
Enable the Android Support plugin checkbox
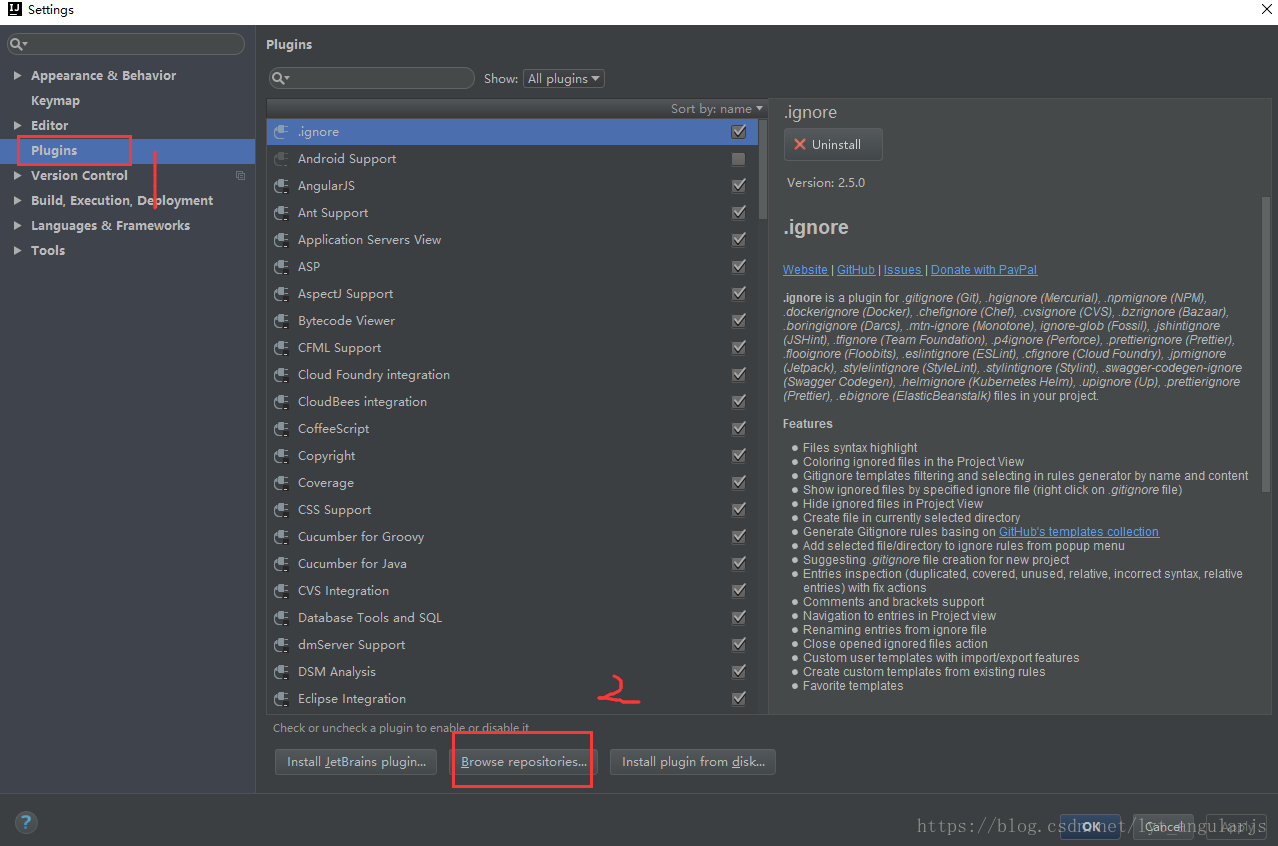click(739, 159)
